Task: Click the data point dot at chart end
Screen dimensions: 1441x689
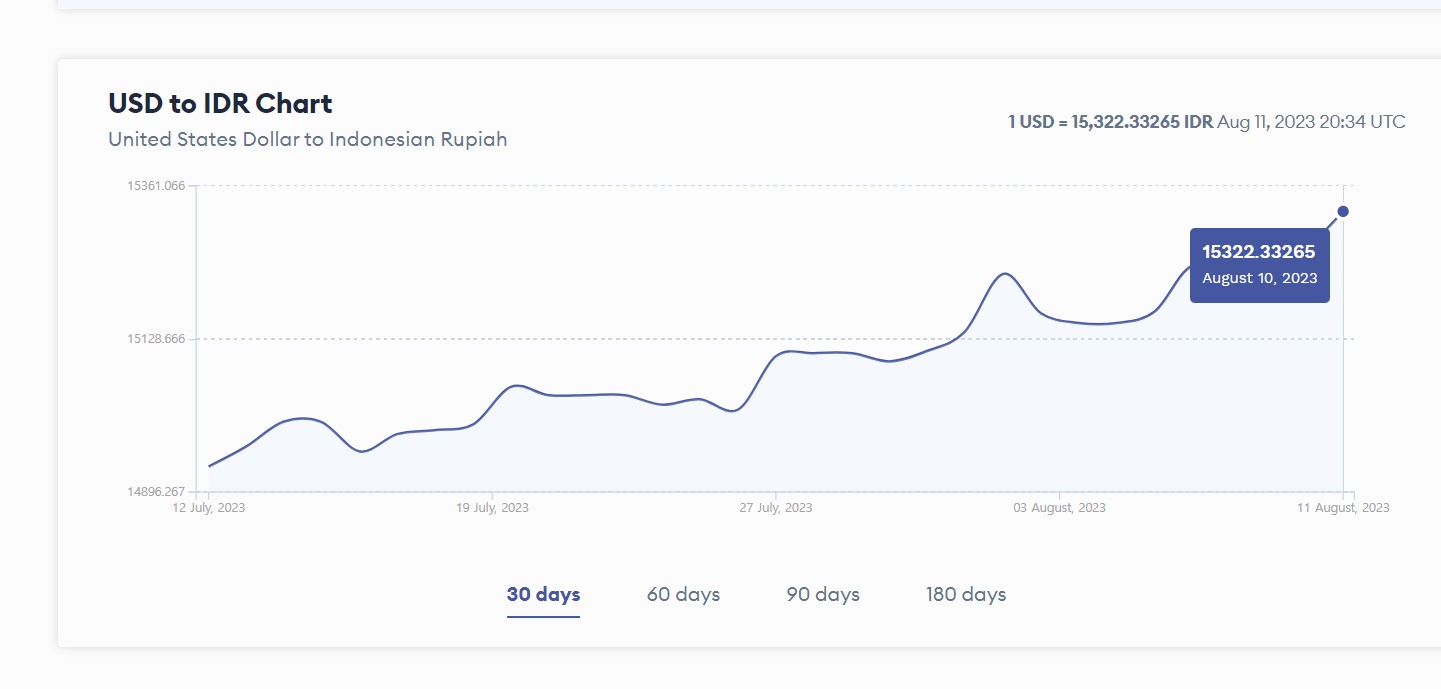Action: click(1343, 211)
